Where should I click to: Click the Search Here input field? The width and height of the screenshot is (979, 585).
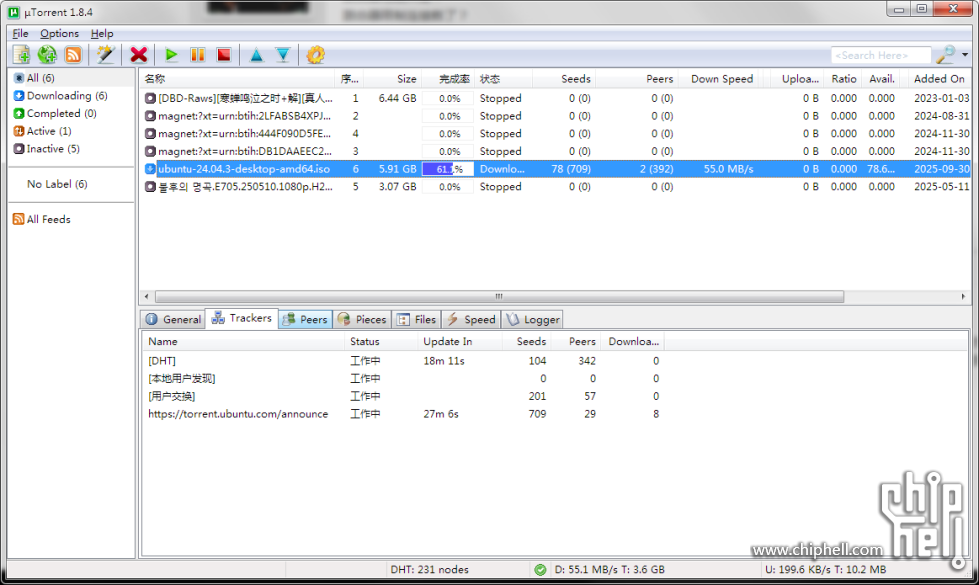pyautogui.click(x=880, y=55)
